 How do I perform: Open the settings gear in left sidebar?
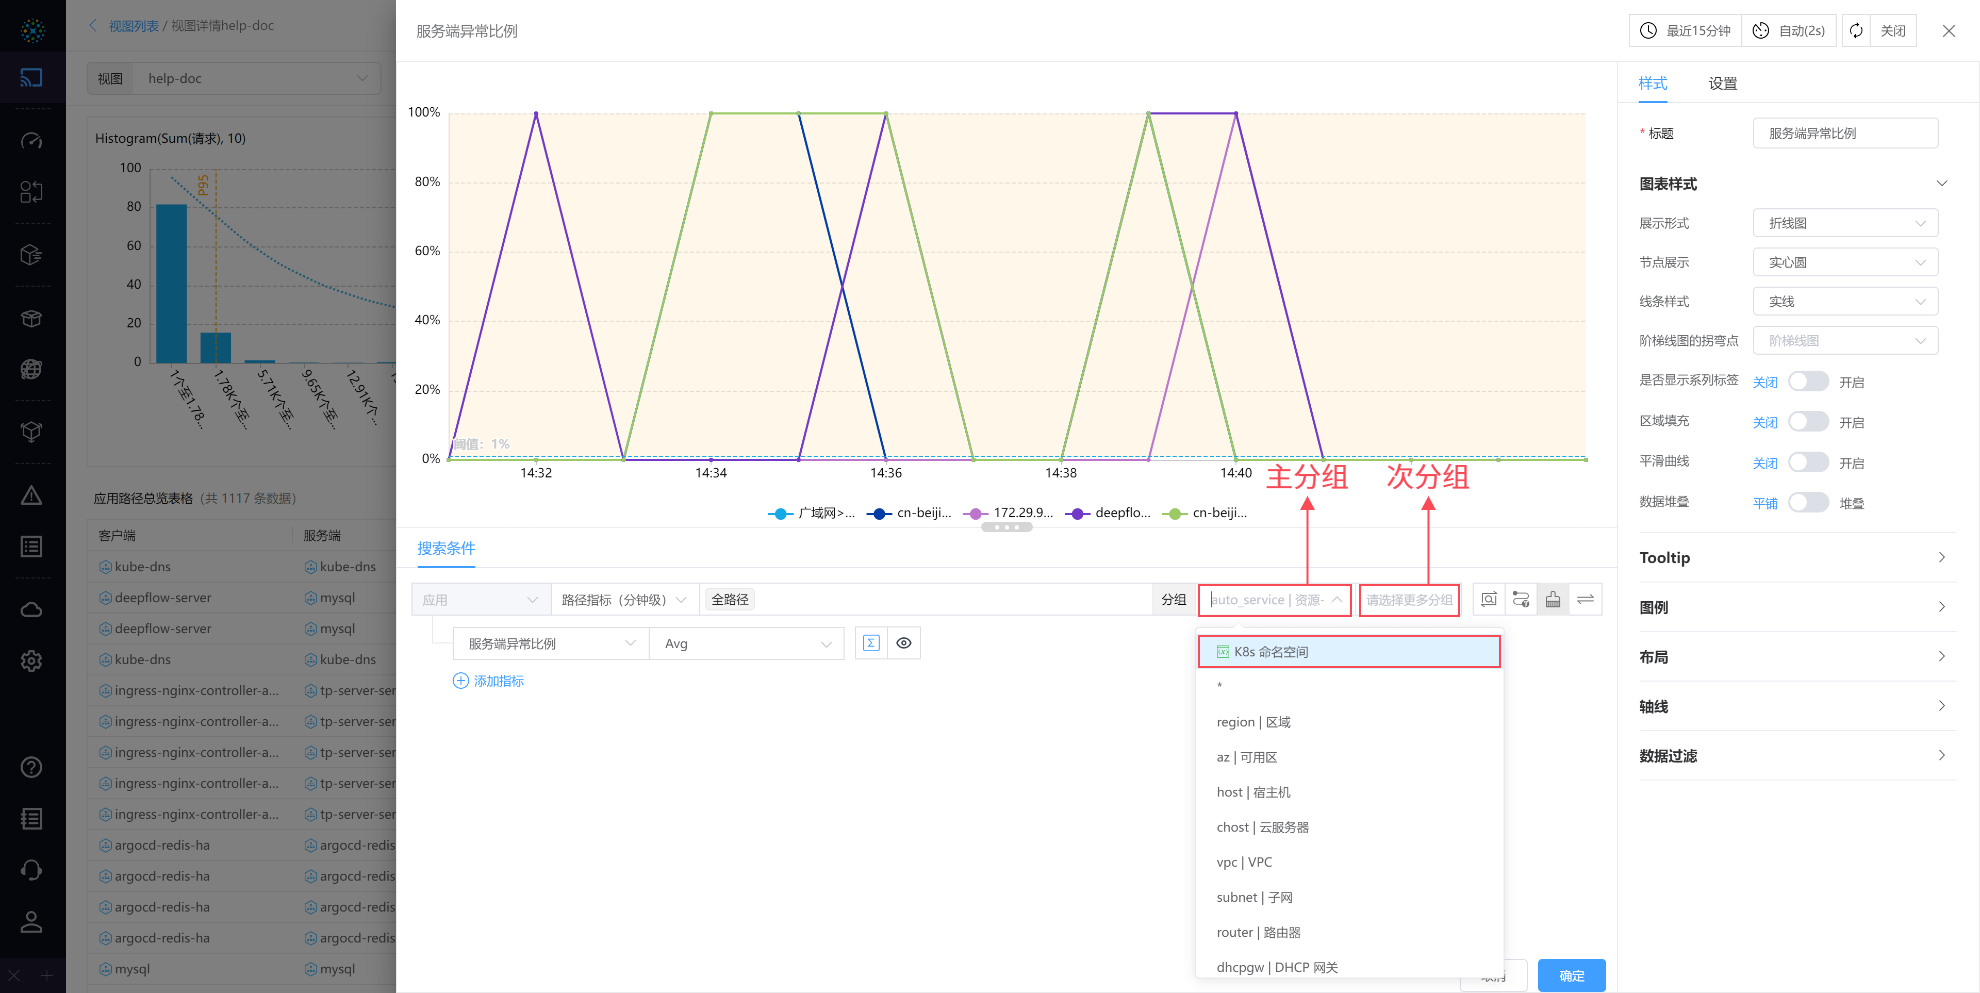(32, 661)
